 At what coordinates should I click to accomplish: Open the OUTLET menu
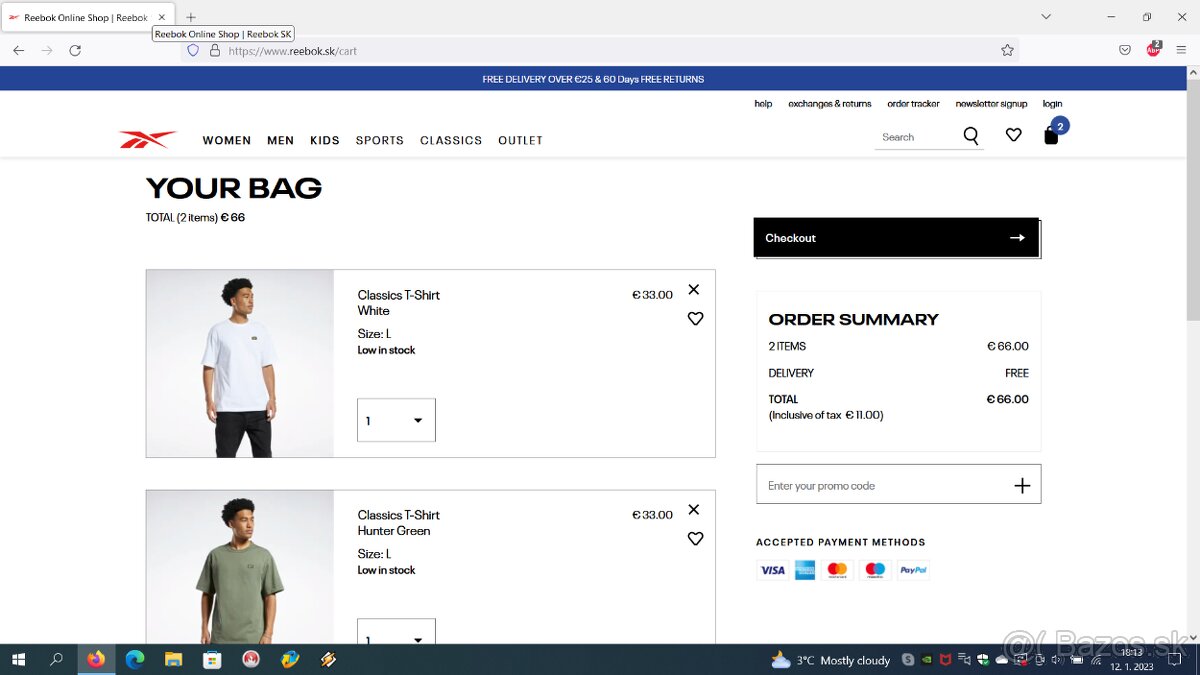[x=521, y=141]
